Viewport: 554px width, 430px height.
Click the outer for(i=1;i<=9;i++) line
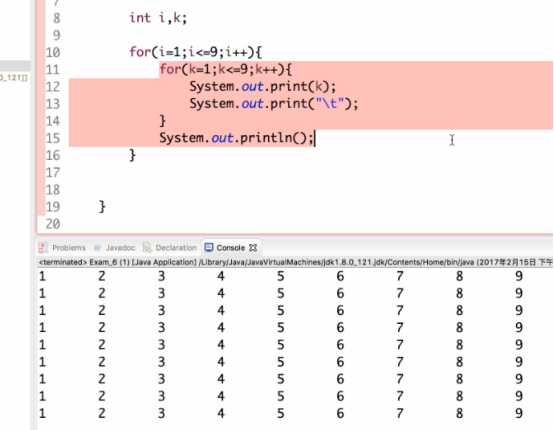coord(195,52)
